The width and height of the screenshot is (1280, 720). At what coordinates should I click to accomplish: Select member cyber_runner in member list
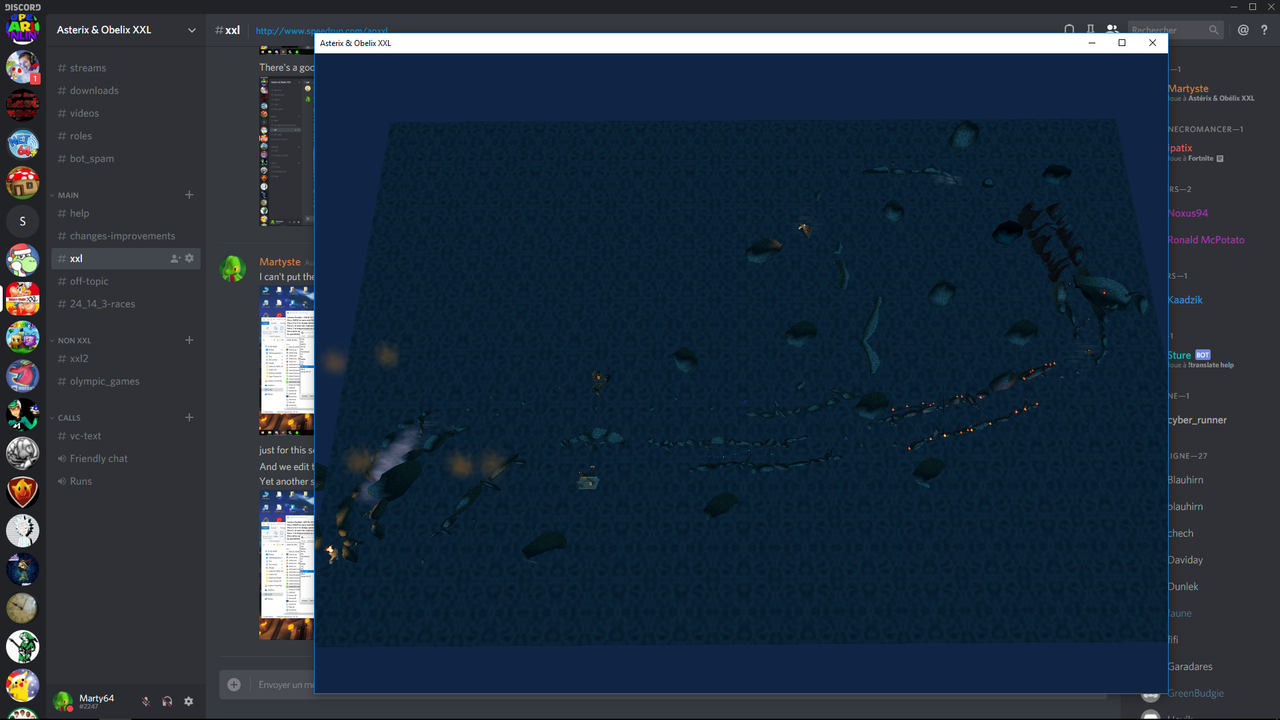click(1197, 420)
